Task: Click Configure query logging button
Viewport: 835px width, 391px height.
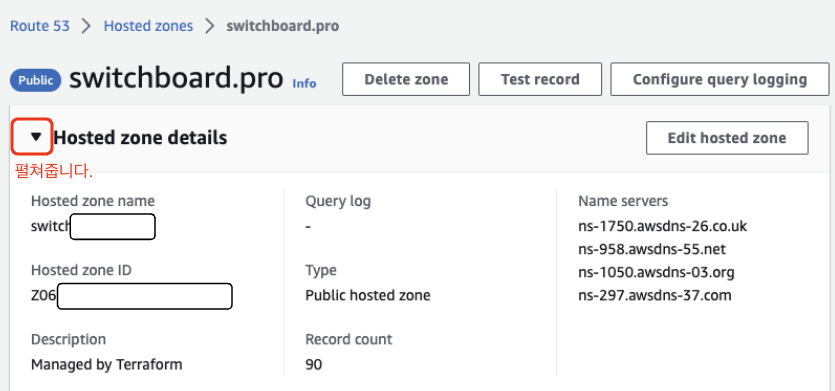Action: coord(720,79)
